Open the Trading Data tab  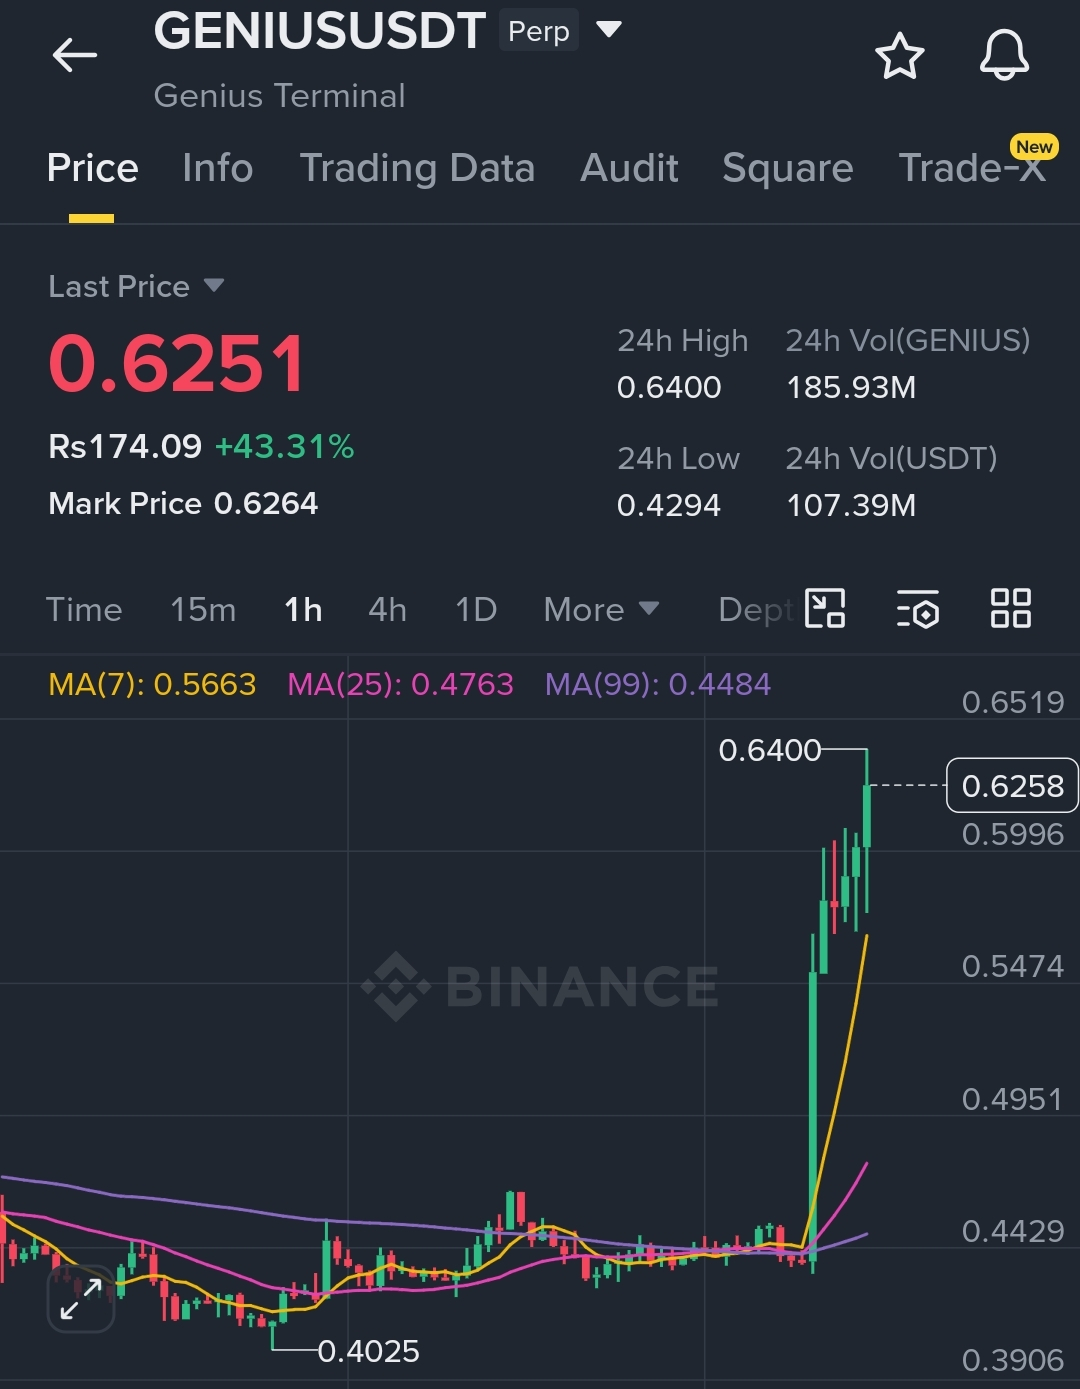(417, 168)
